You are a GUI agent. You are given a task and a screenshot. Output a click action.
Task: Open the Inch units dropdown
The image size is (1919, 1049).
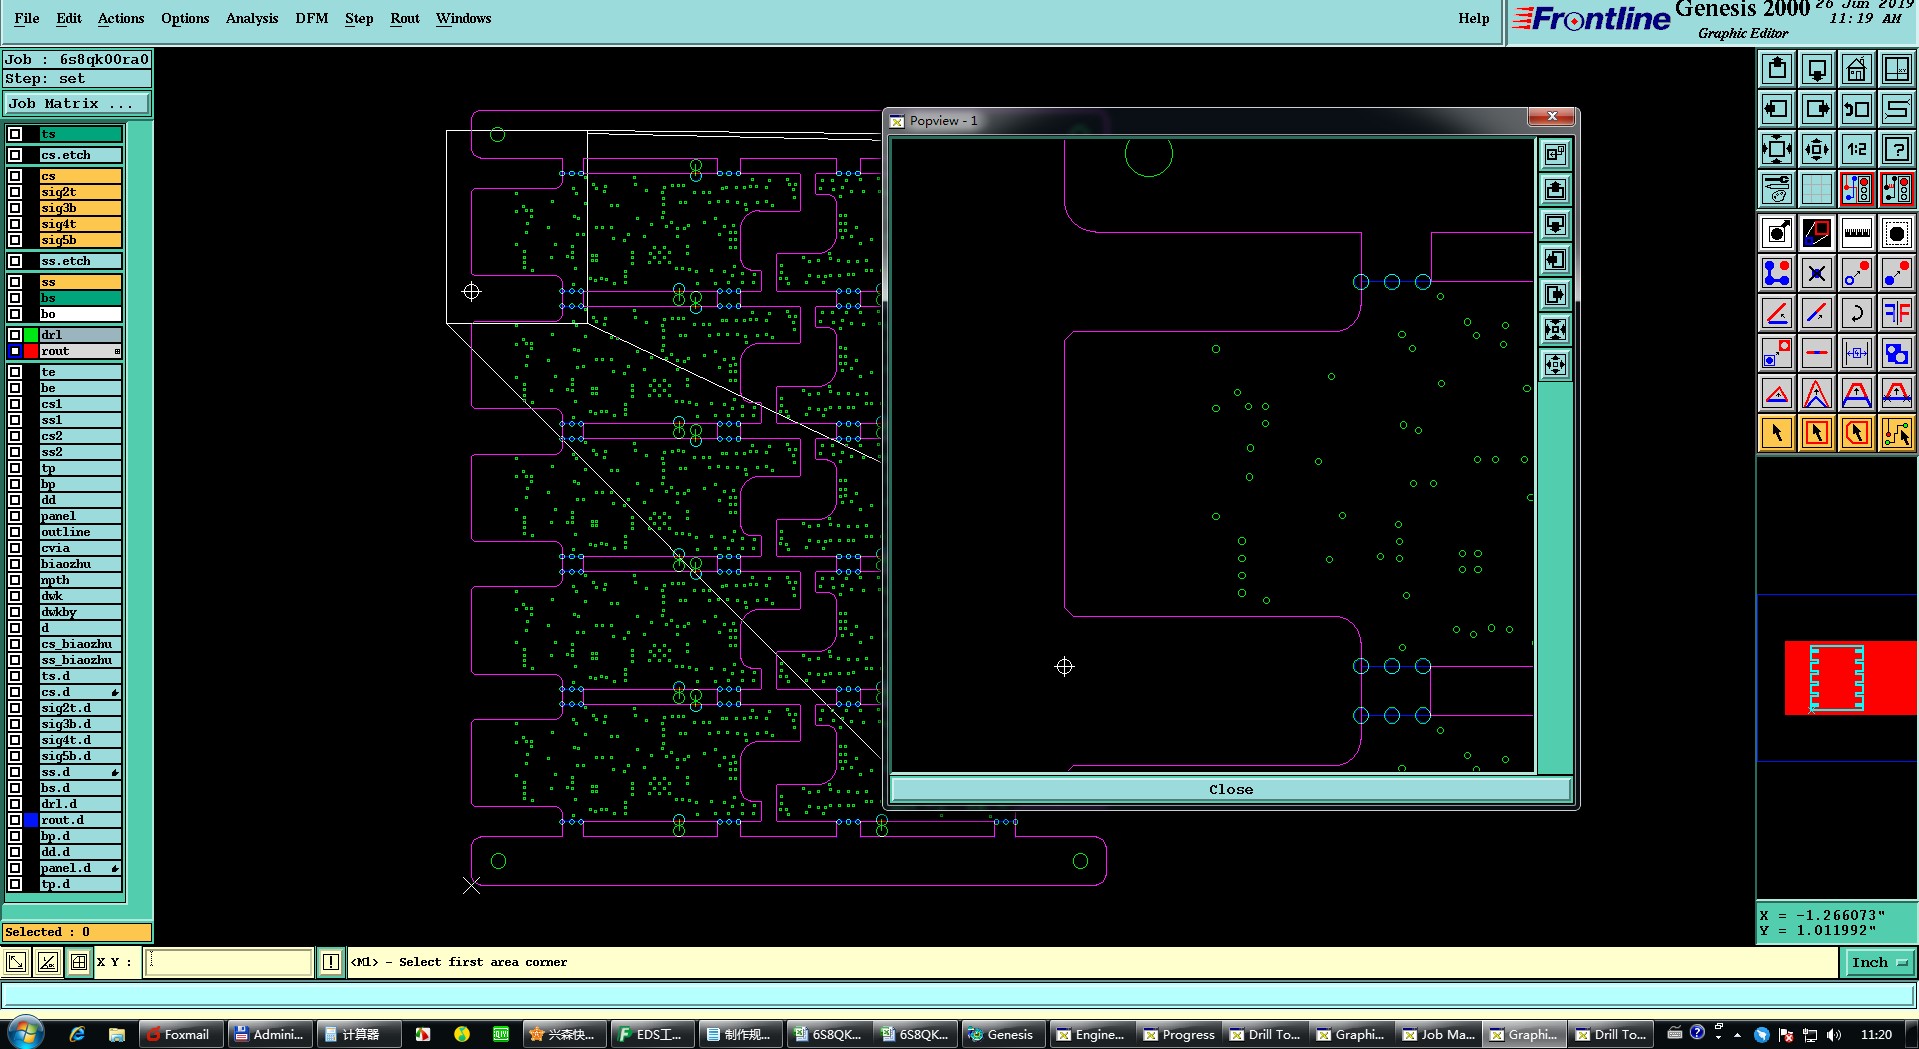point(1879,963)
